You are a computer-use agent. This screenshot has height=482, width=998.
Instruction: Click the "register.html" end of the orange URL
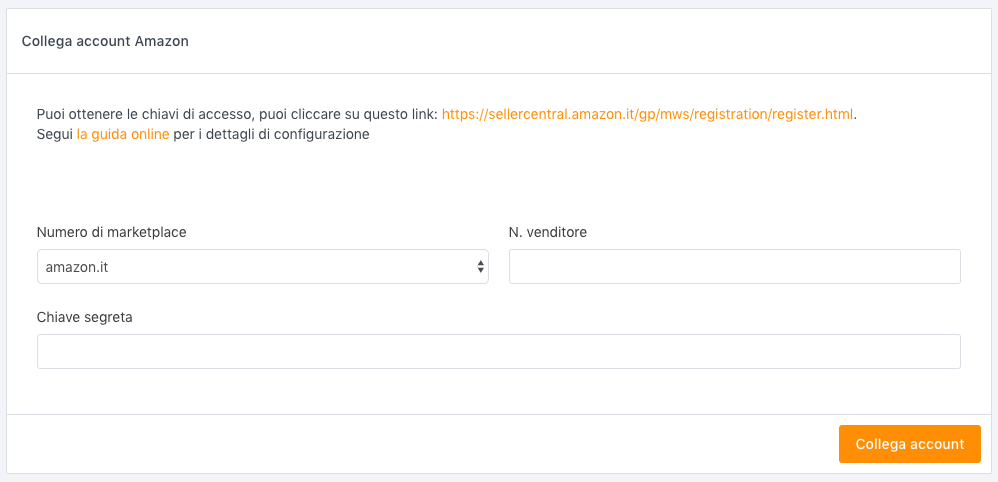point(812,114)
